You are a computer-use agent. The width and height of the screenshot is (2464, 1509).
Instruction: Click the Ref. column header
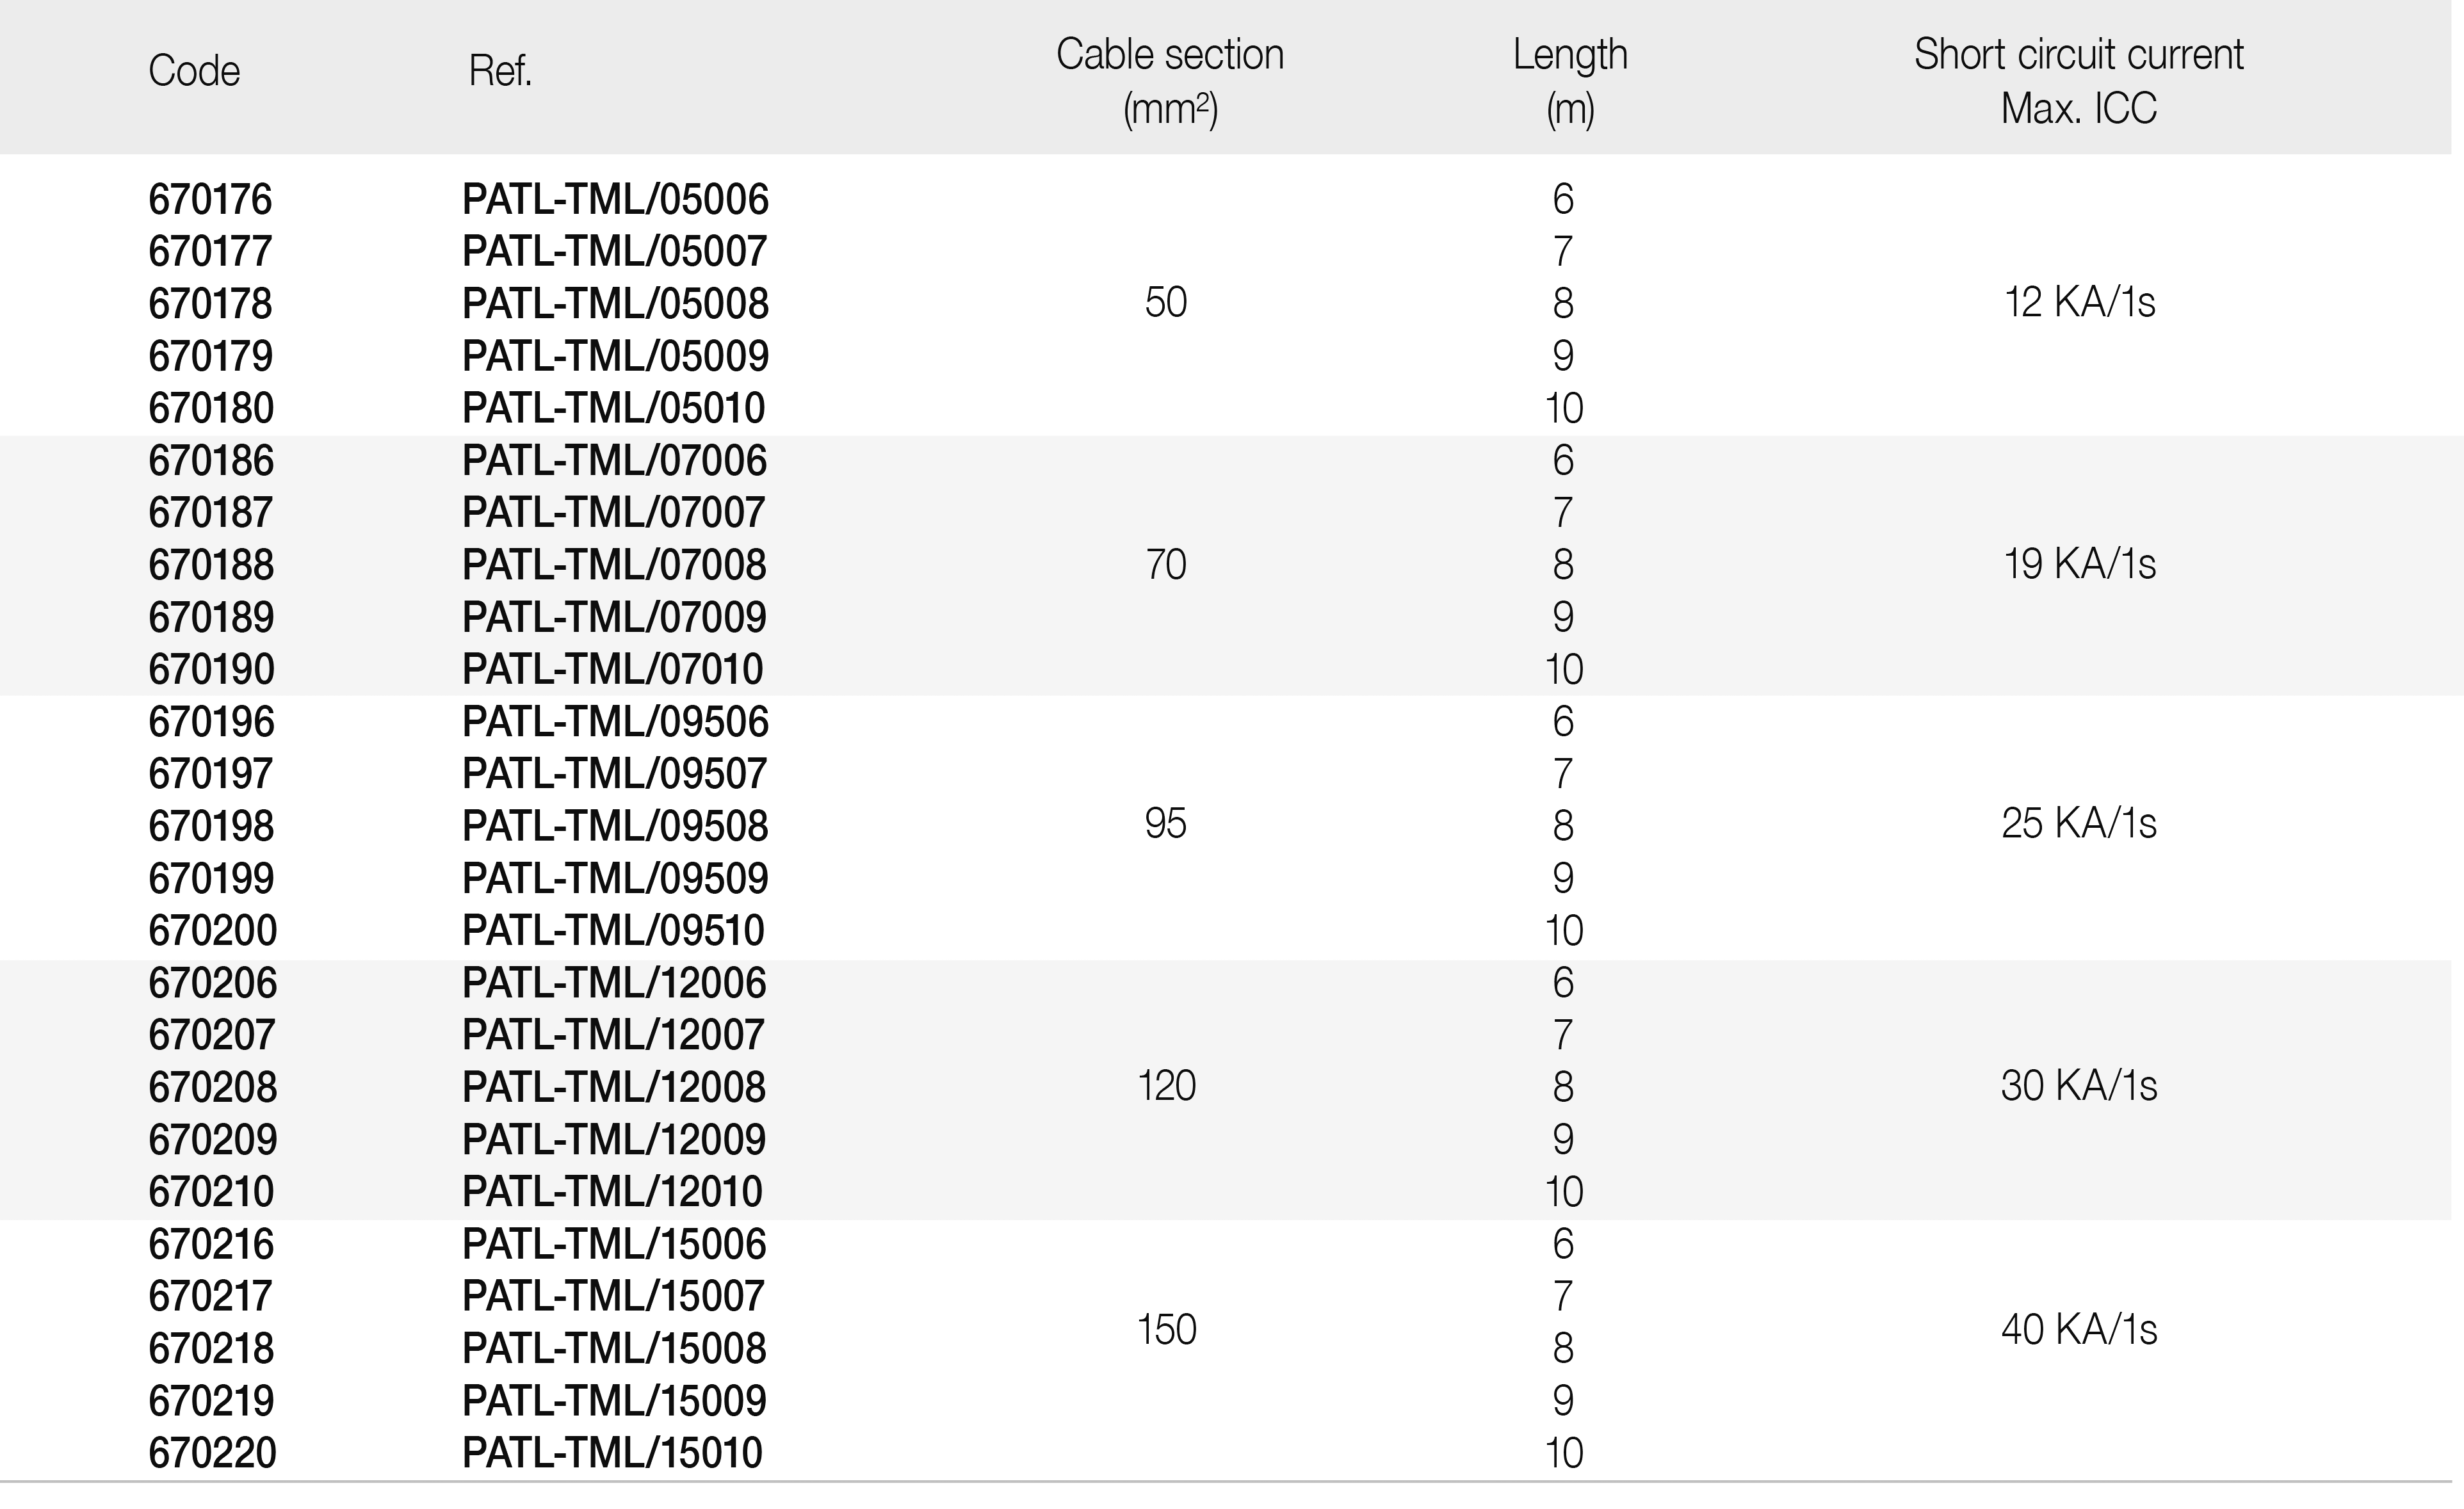(500, 71)
